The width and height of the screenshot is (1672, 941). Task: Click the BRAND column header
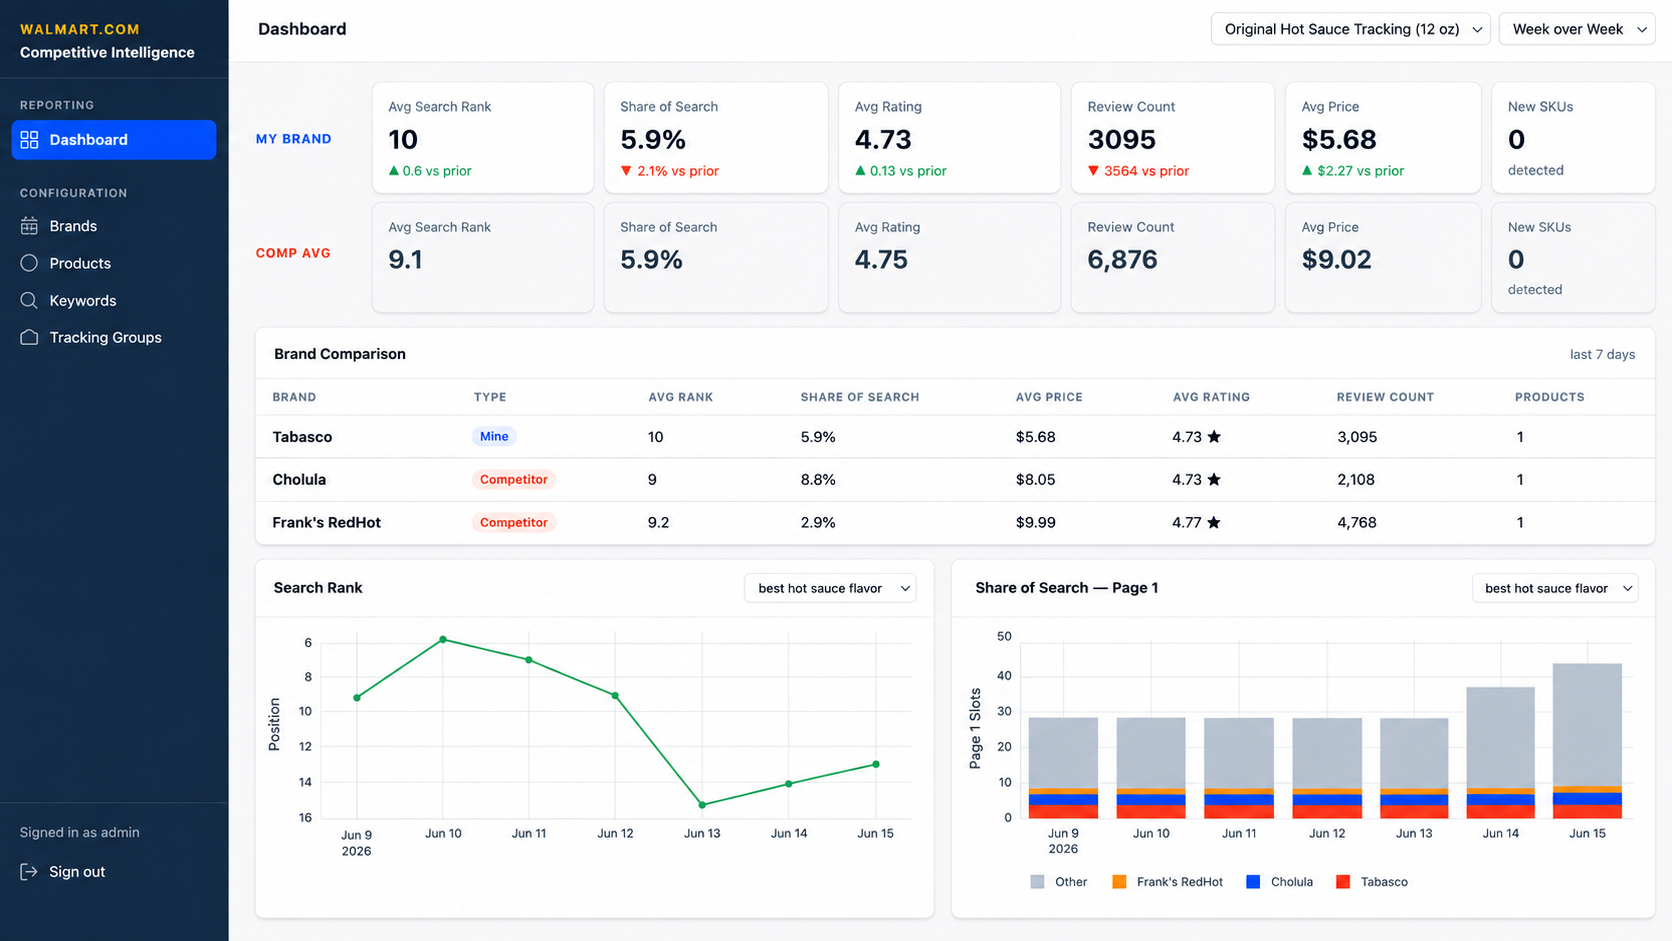click(x=294, y=397)
